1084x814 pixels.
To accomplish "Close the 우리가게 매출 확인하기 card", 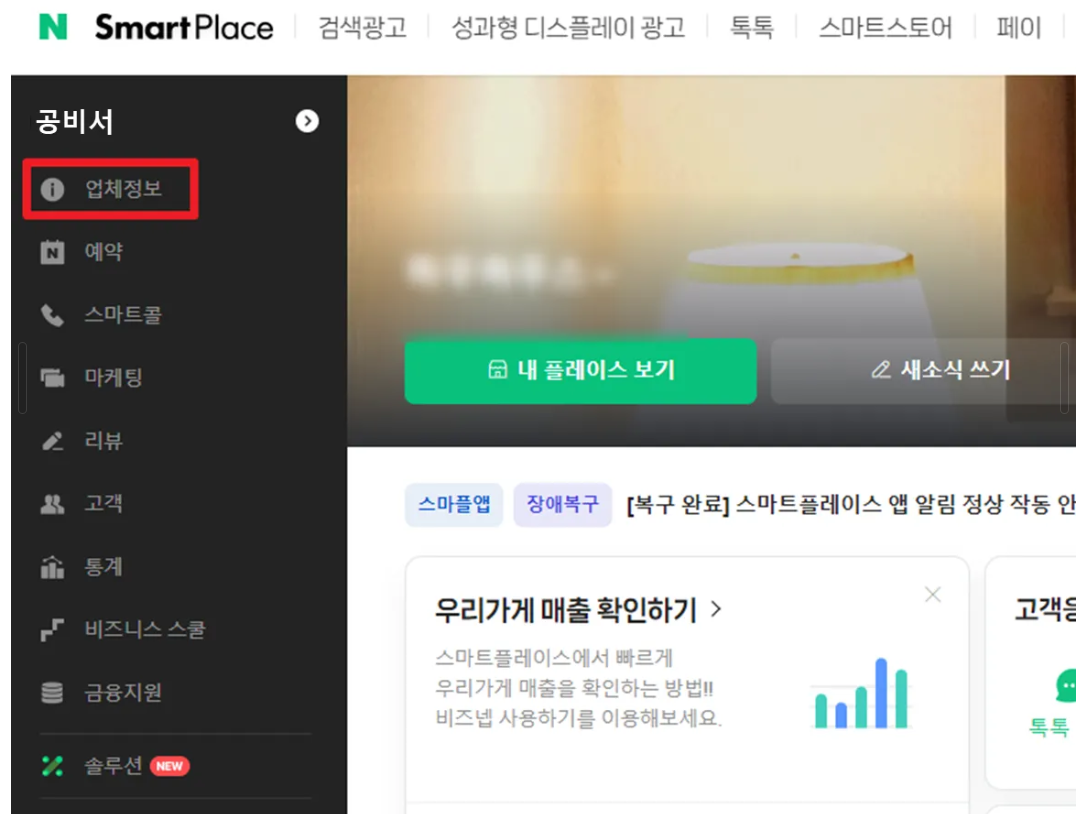I will (x=933, y=595).
